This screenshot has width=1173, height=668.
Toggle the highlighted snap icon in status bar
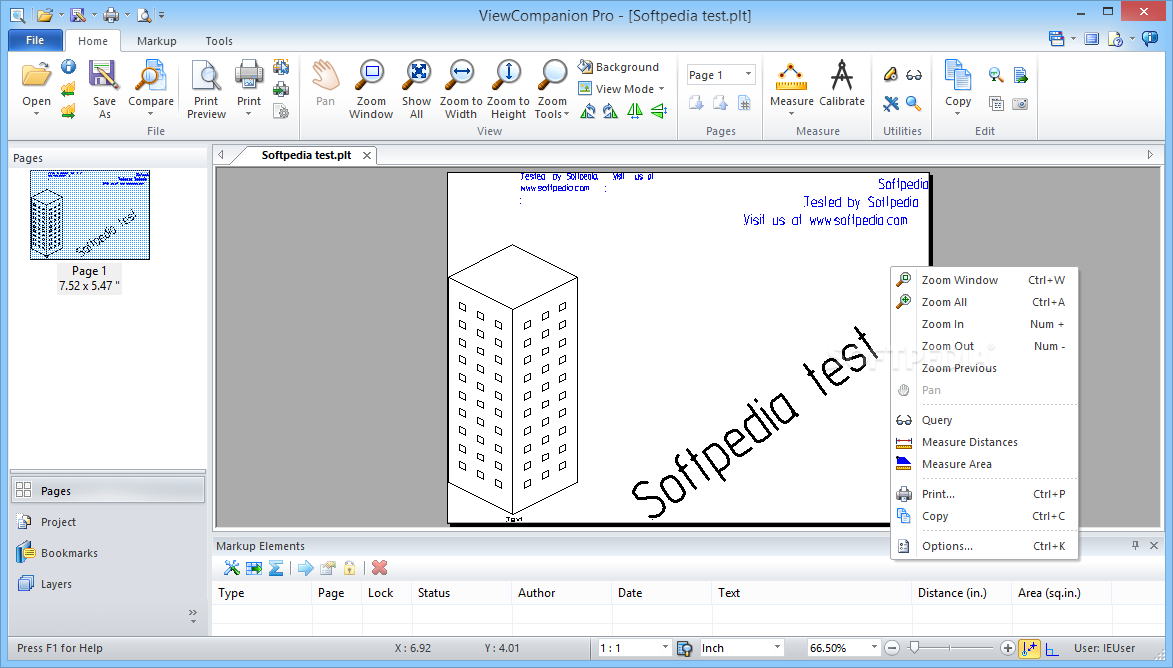1029,648
